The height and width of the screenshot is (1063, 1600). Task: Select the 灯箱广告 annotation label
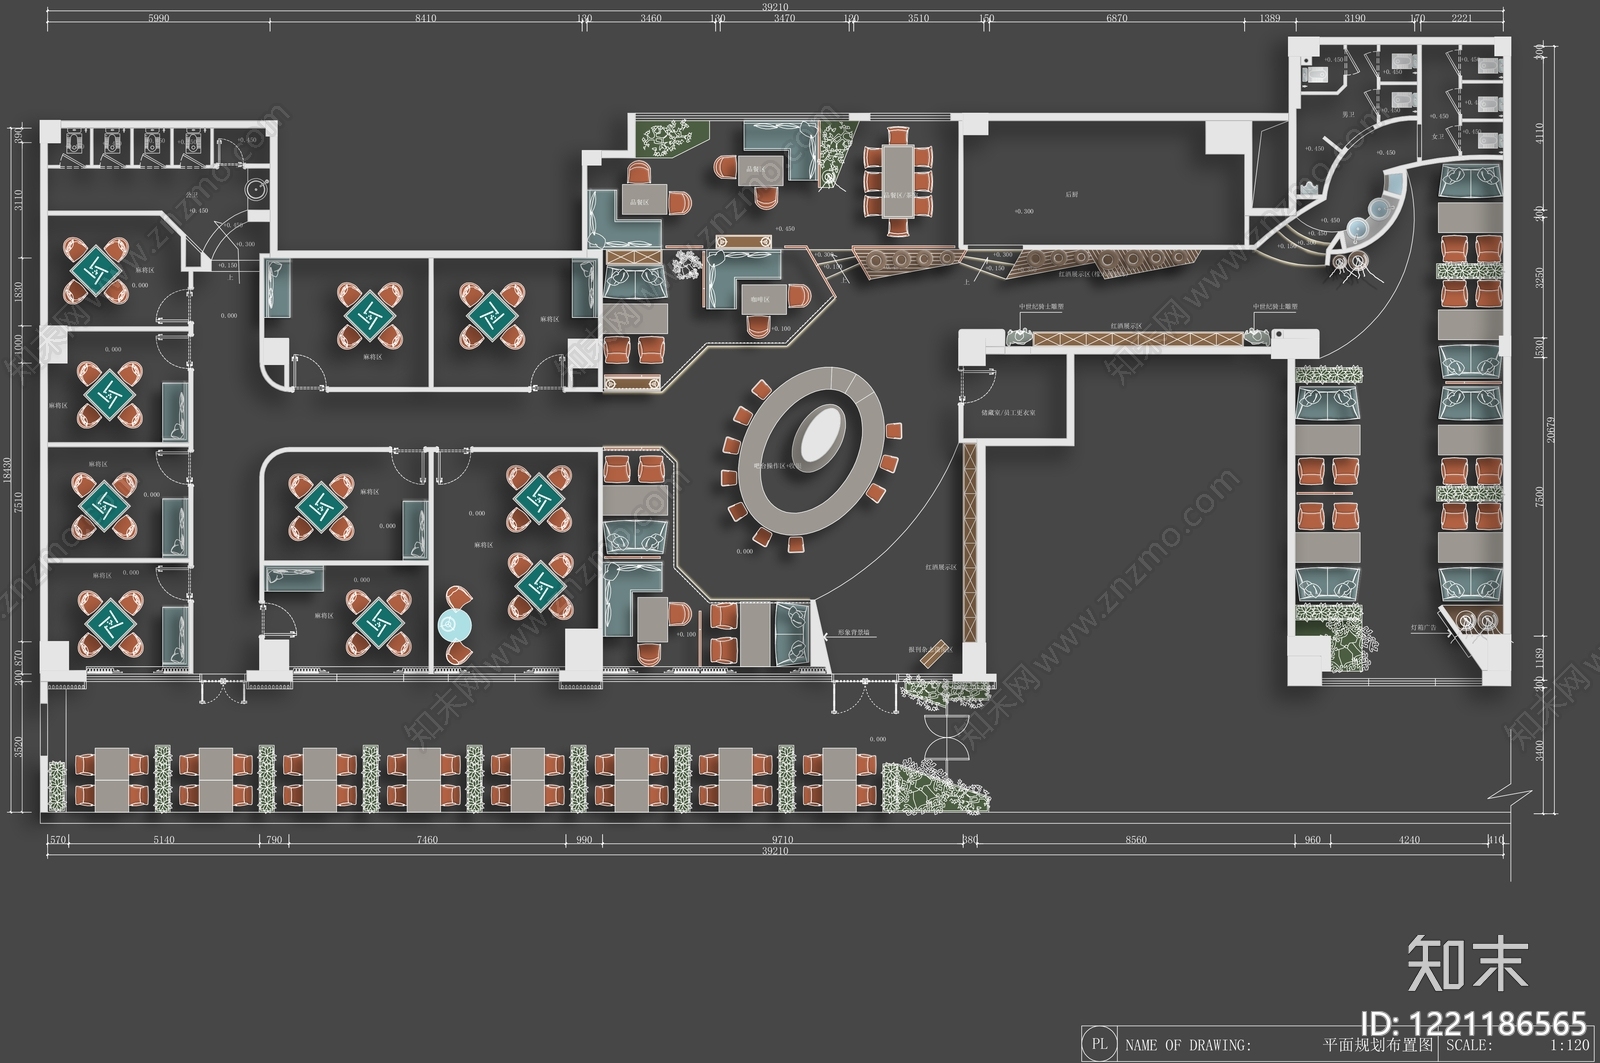pos(1423,629)
